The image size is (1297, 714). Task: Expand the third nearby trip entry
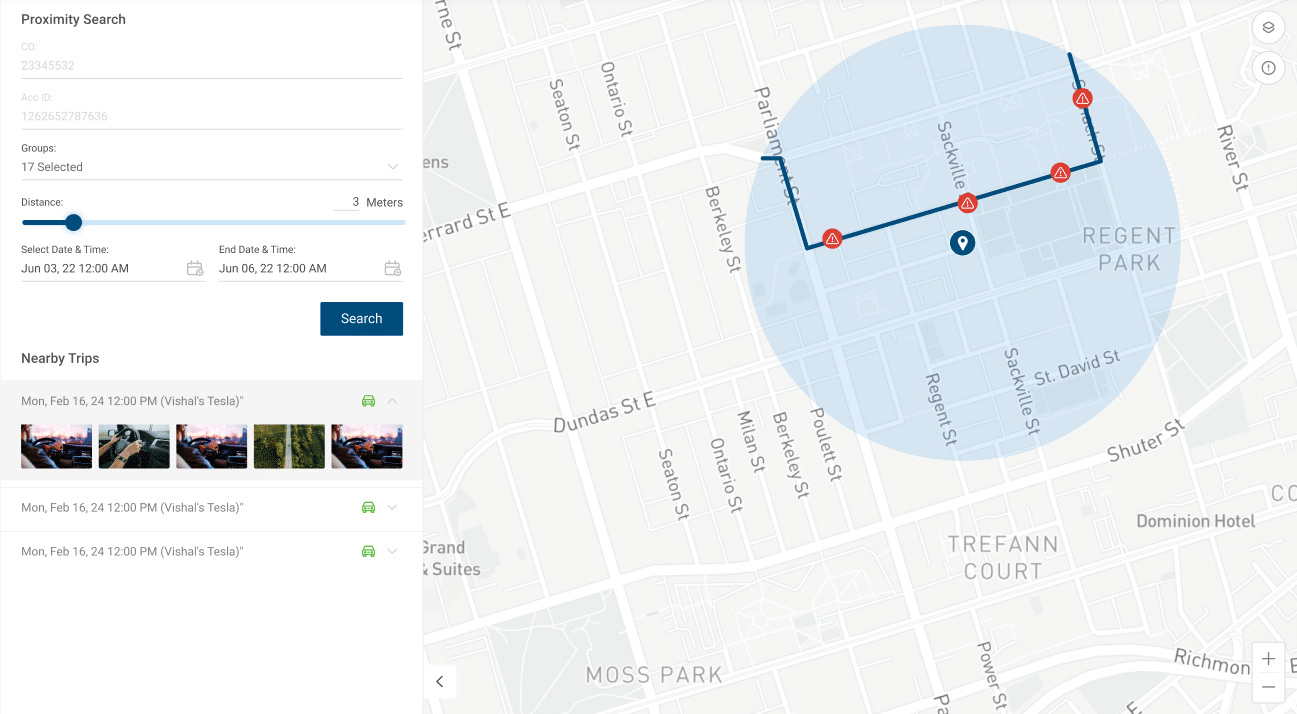pos(392,552)
